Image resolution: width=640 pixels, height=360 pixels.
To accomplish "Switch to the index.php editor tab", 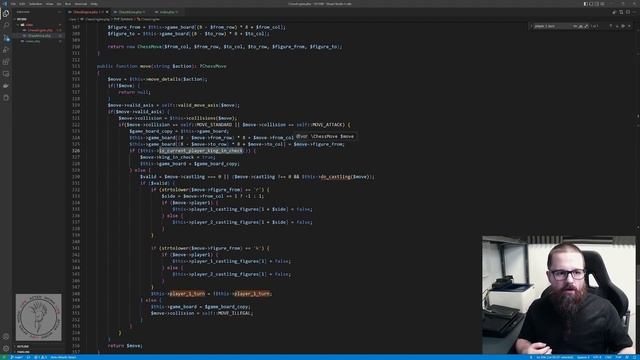I will pyautogui.click(x=167, y=12).
